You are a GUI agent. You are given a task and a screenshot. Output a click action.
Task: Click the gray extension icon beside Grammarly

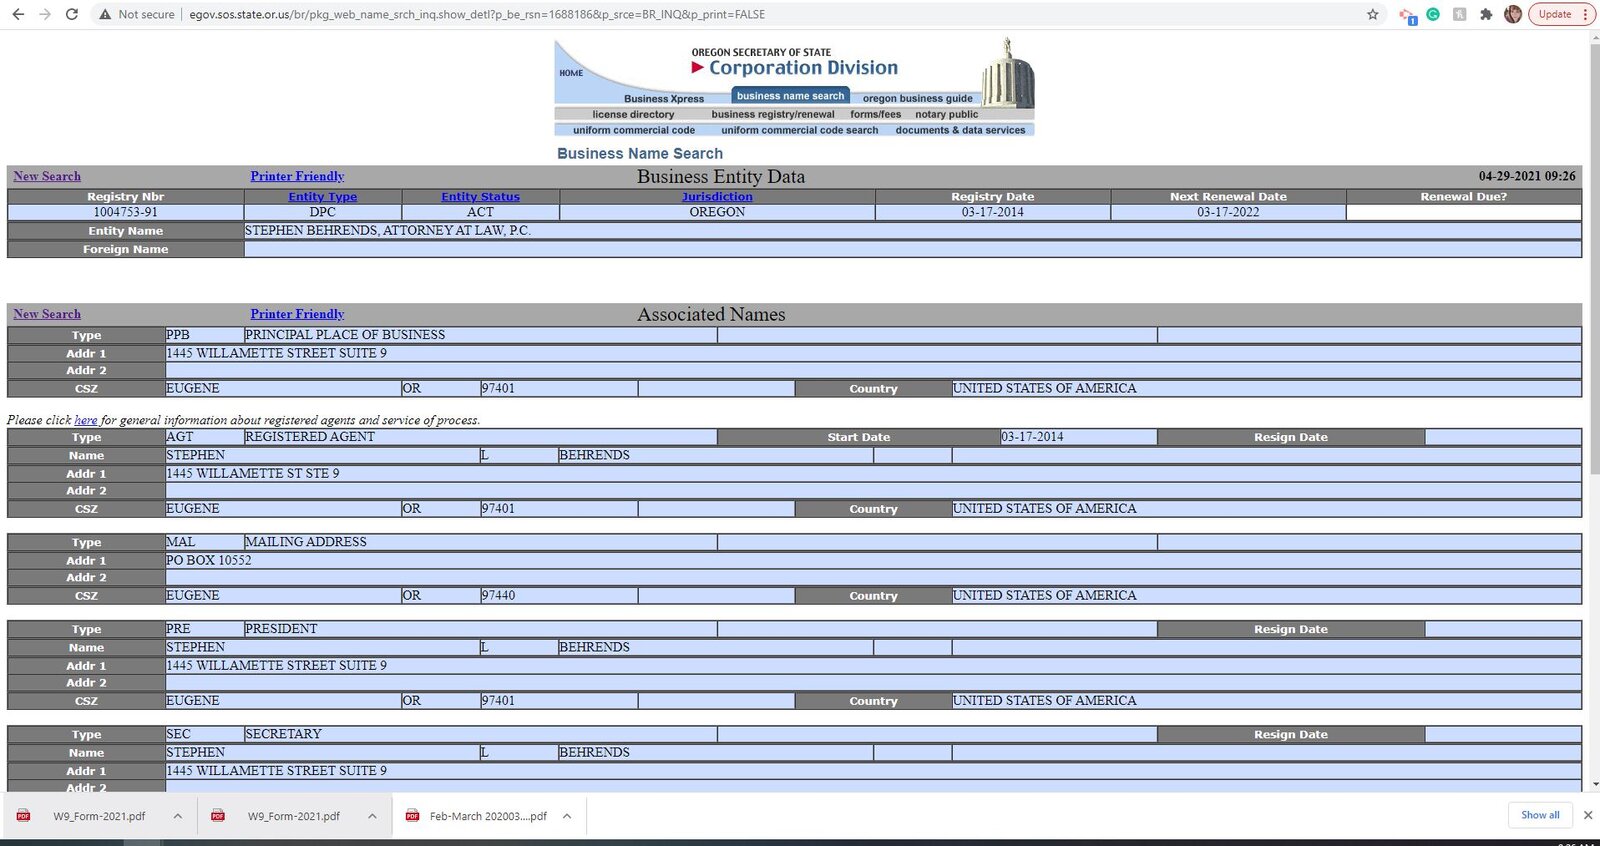coord(1460,14)
